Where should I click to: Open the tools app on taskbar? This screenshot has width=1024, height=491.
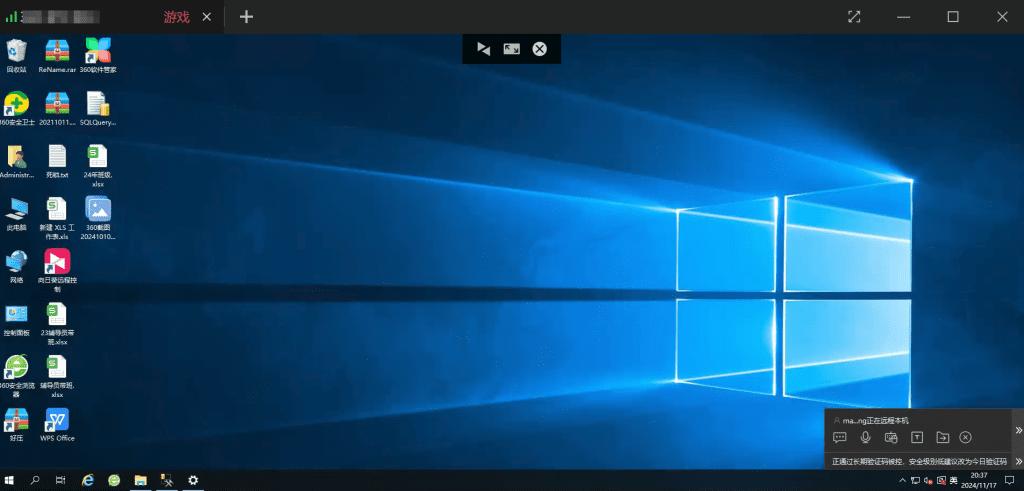click(x=167, y=481)
